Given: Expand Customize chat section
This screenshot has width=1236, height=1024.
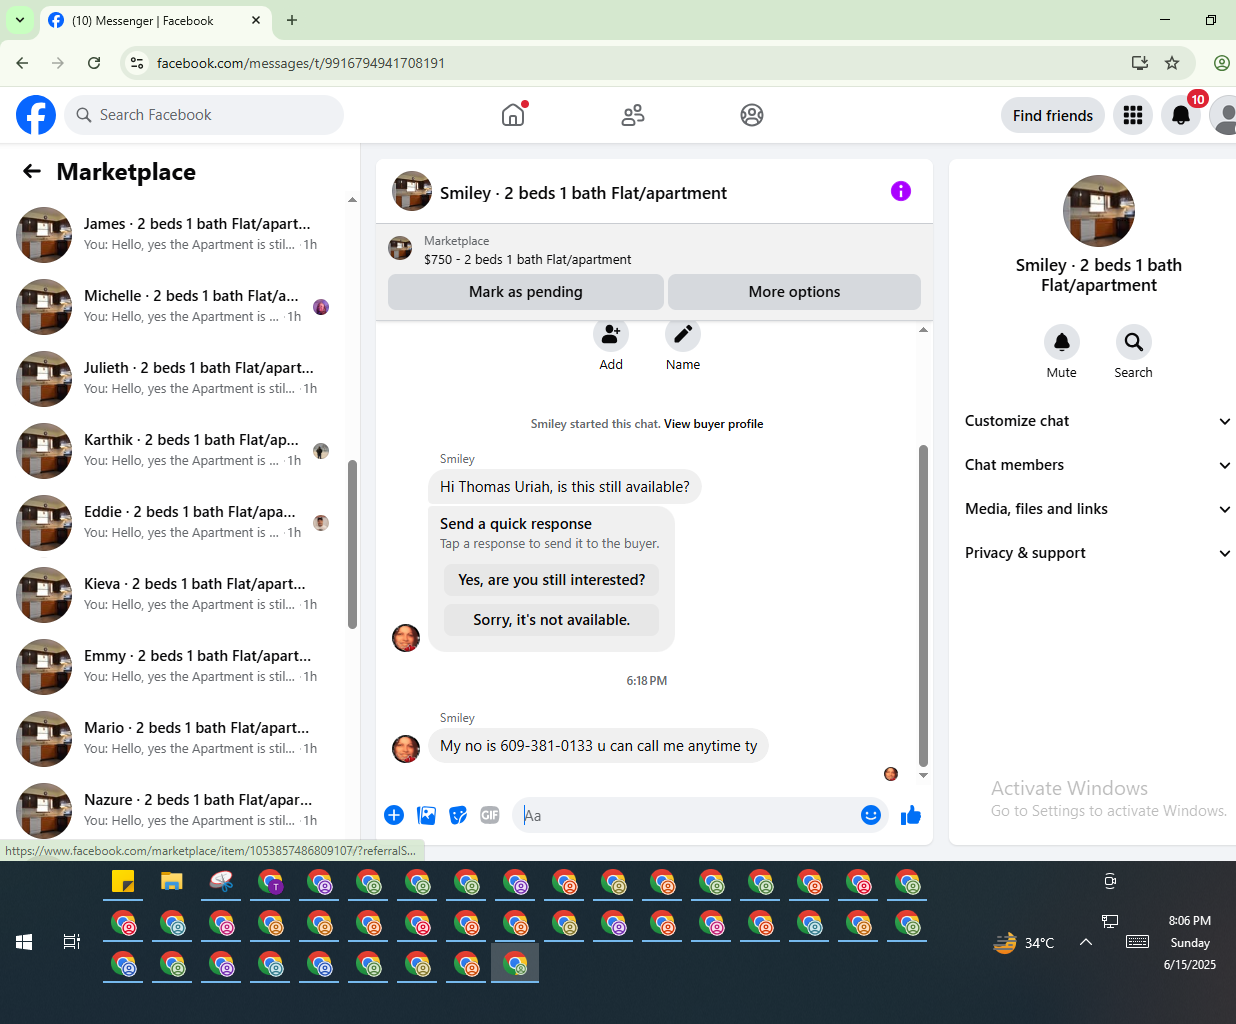Looking at the screenshot, I should [x=1098, y=421].
